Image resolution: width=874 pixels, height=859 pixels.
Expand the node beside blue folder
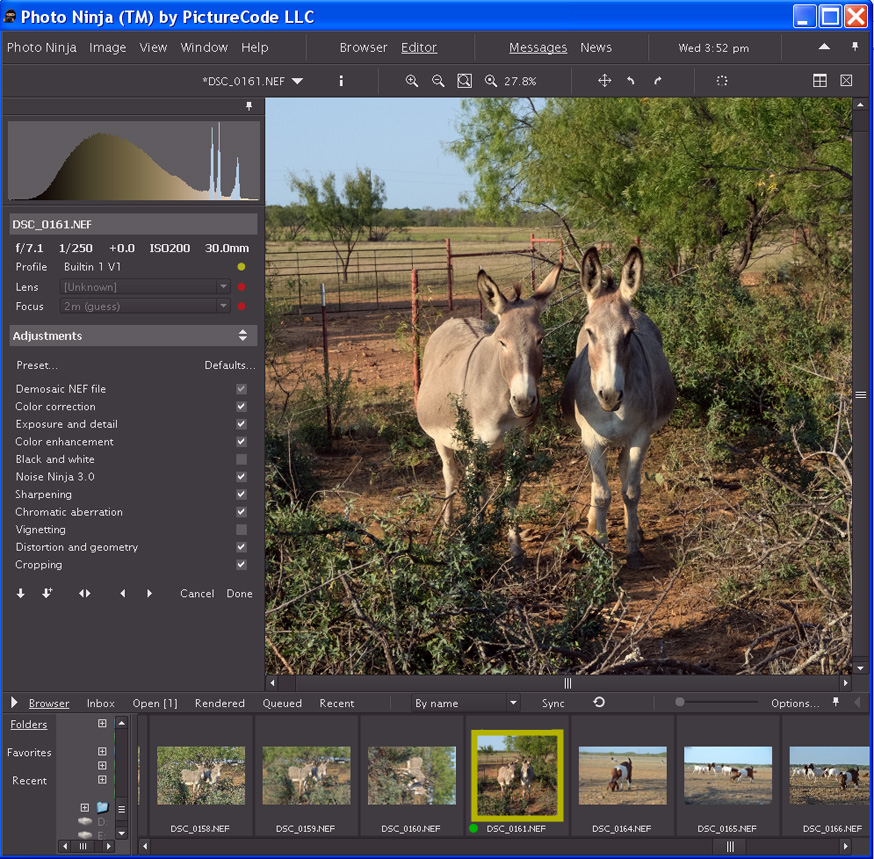85,807
